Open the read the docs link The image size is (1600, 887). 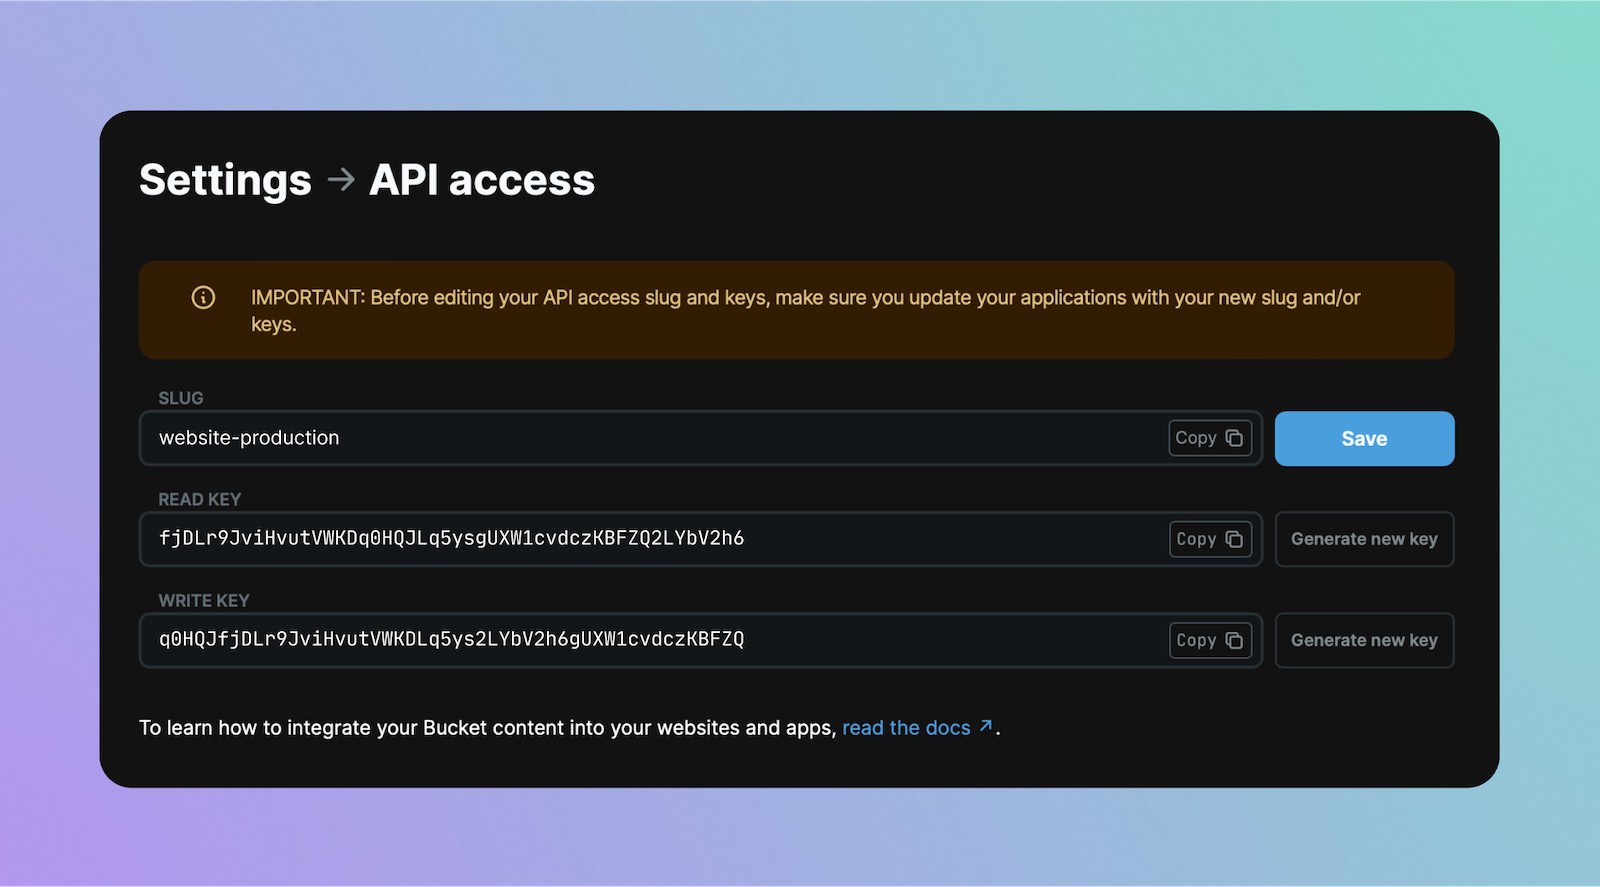click(917, 728)
